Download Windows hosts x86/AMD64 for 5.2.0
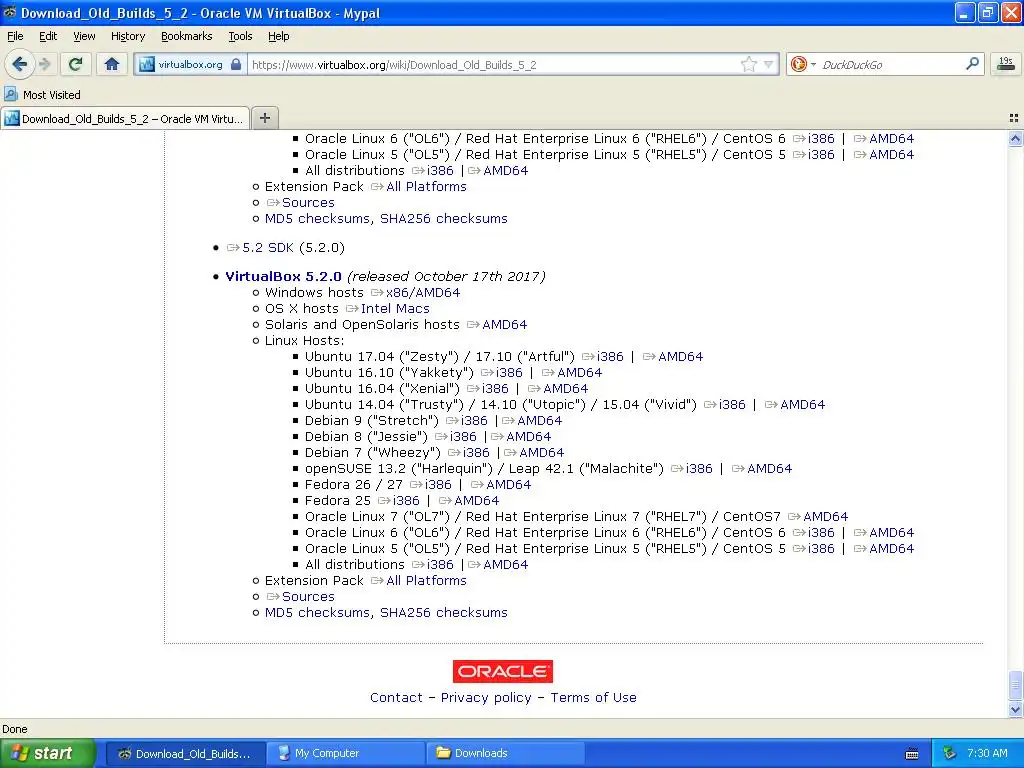Screen dimensions: 1024x768 point(423,293)
